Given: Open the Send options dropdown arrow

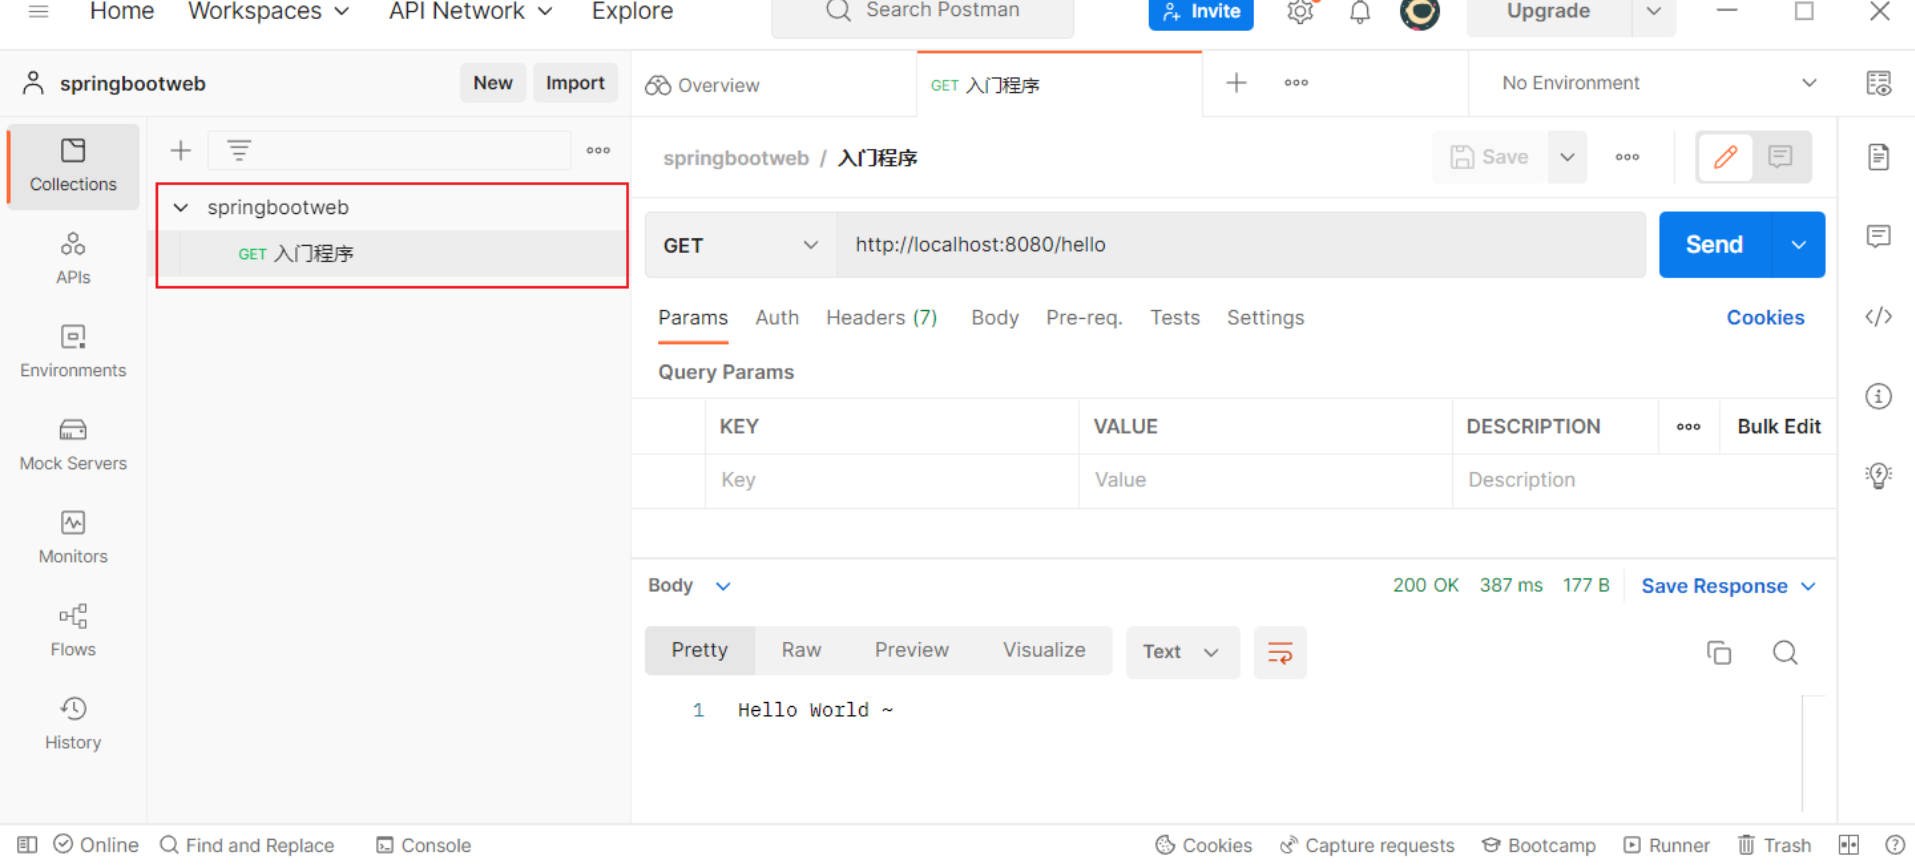Looking at the screenshot, I should (x=1798, y=245).
